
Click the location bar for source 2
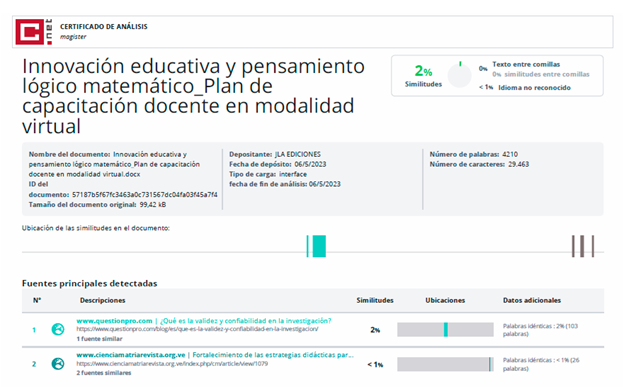click(x=445, y=364)
